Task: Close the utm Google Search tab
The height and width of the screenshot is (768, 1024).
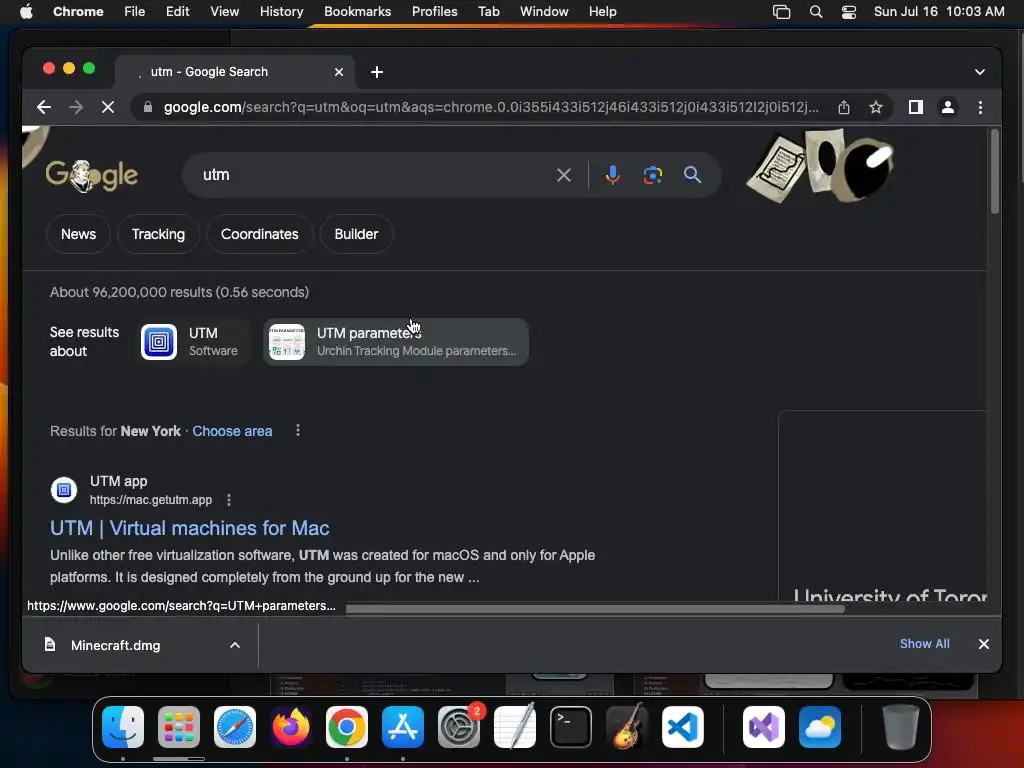Action: tap(339, 72)
